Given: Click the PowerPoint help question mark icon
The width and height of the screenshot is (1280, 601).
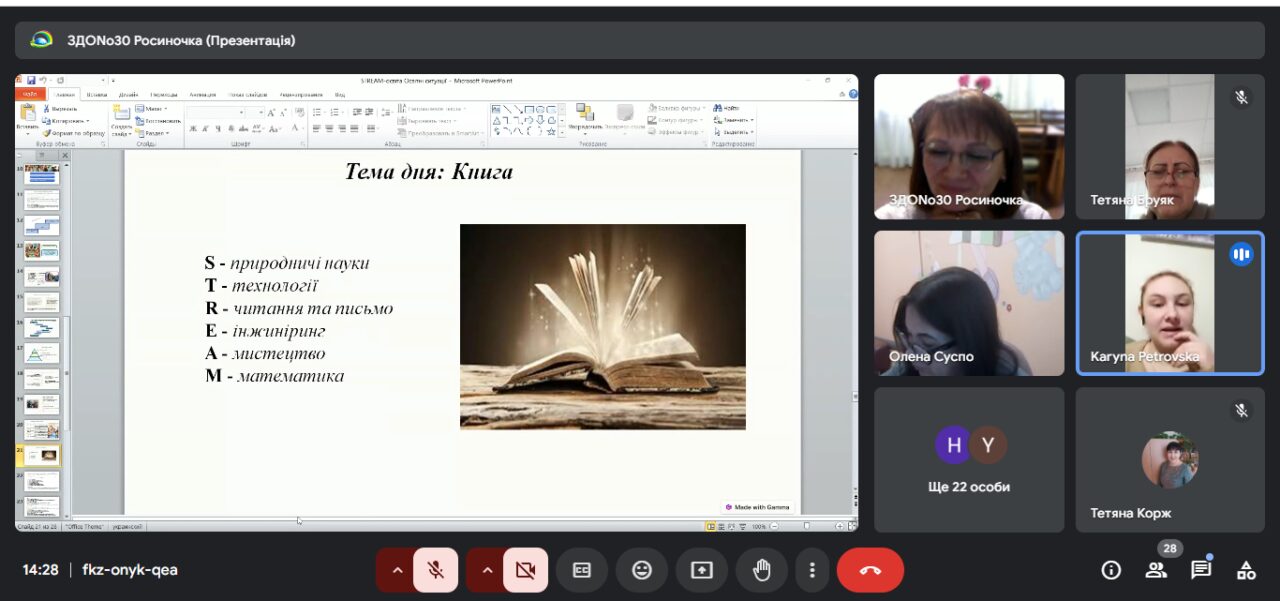Looking at the screenshot, I should (853, 94).
